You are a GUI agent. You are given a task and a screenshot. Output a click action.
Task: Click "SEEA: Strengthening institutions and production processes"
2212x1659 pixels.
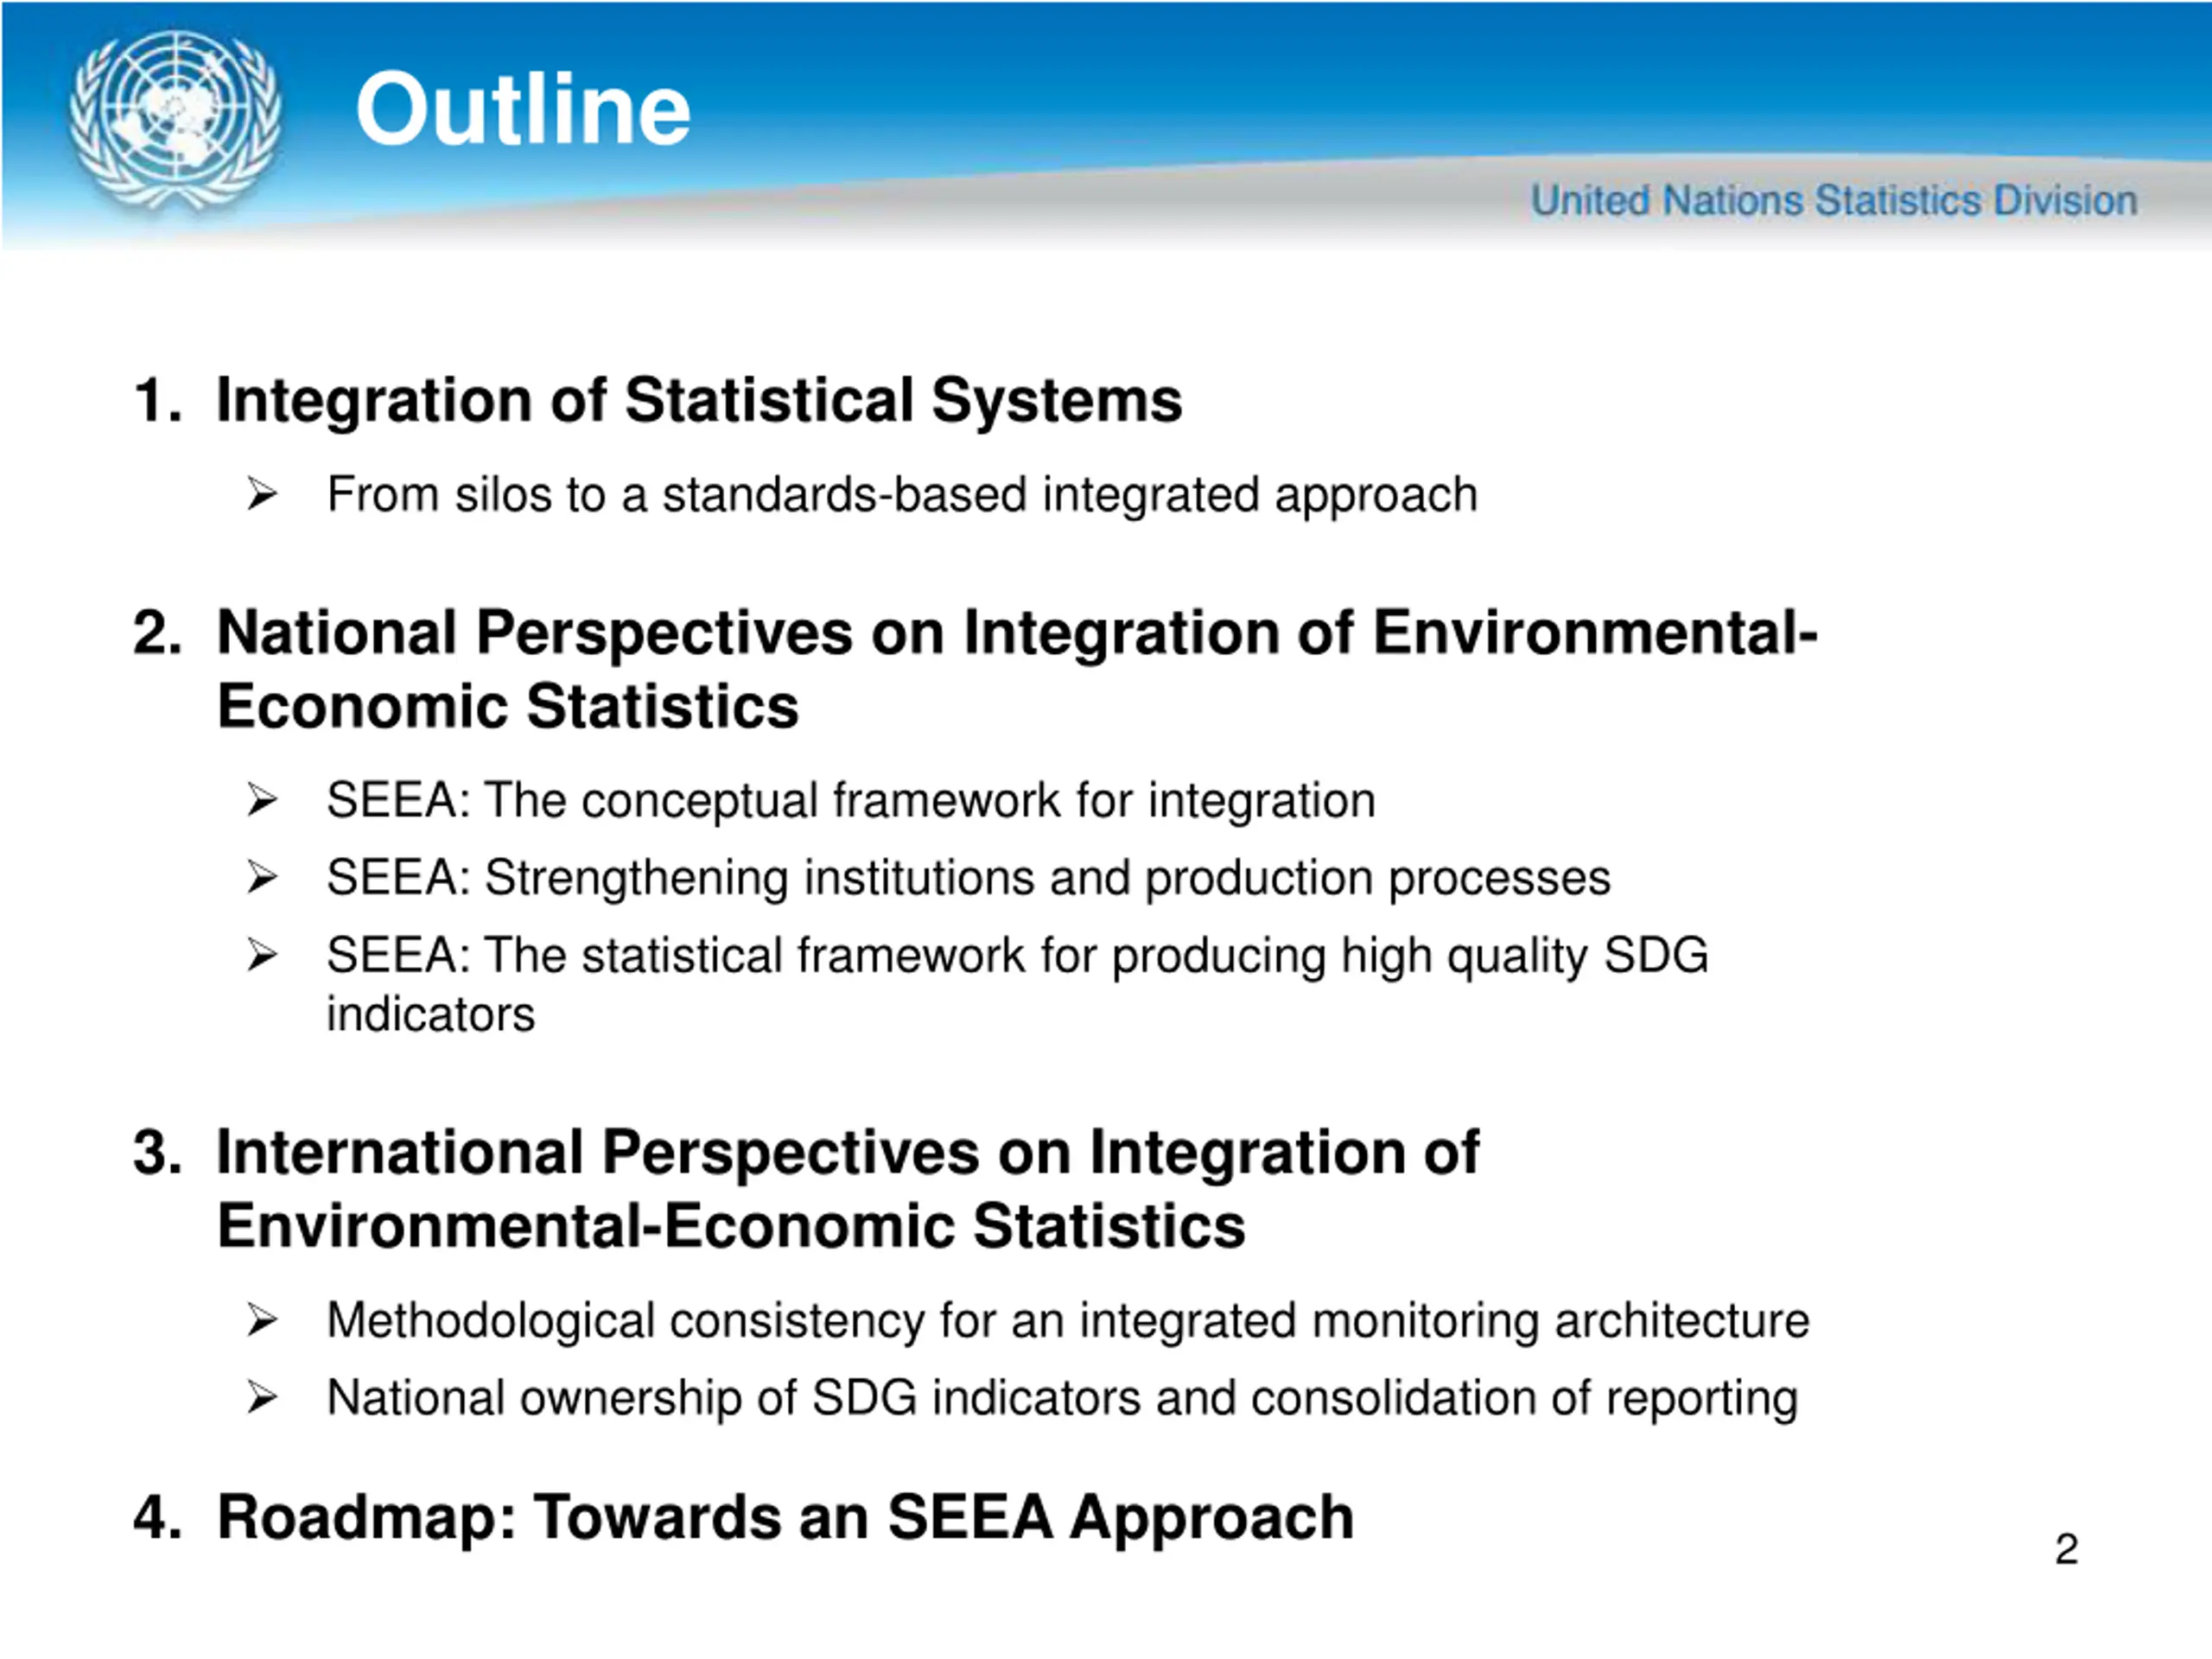pyautogui.click(x=968, y=877)
